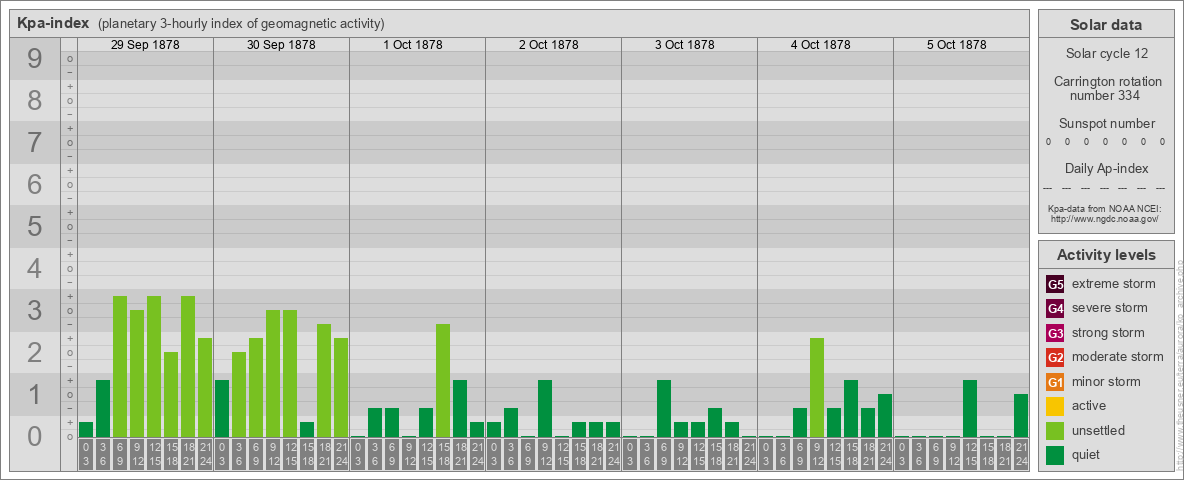This screenshot has height=480, width=1184.
Task: Click the Sunspot number label
Action: coord(1107,123)
